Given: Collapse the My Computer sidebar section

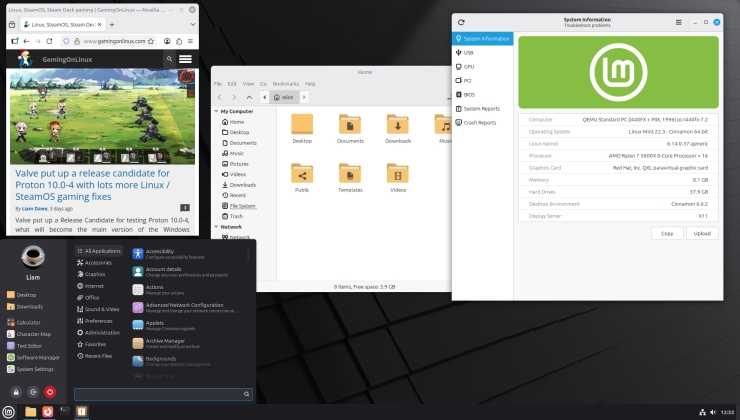Looking at the screenshot, I should tap(216, 111).
